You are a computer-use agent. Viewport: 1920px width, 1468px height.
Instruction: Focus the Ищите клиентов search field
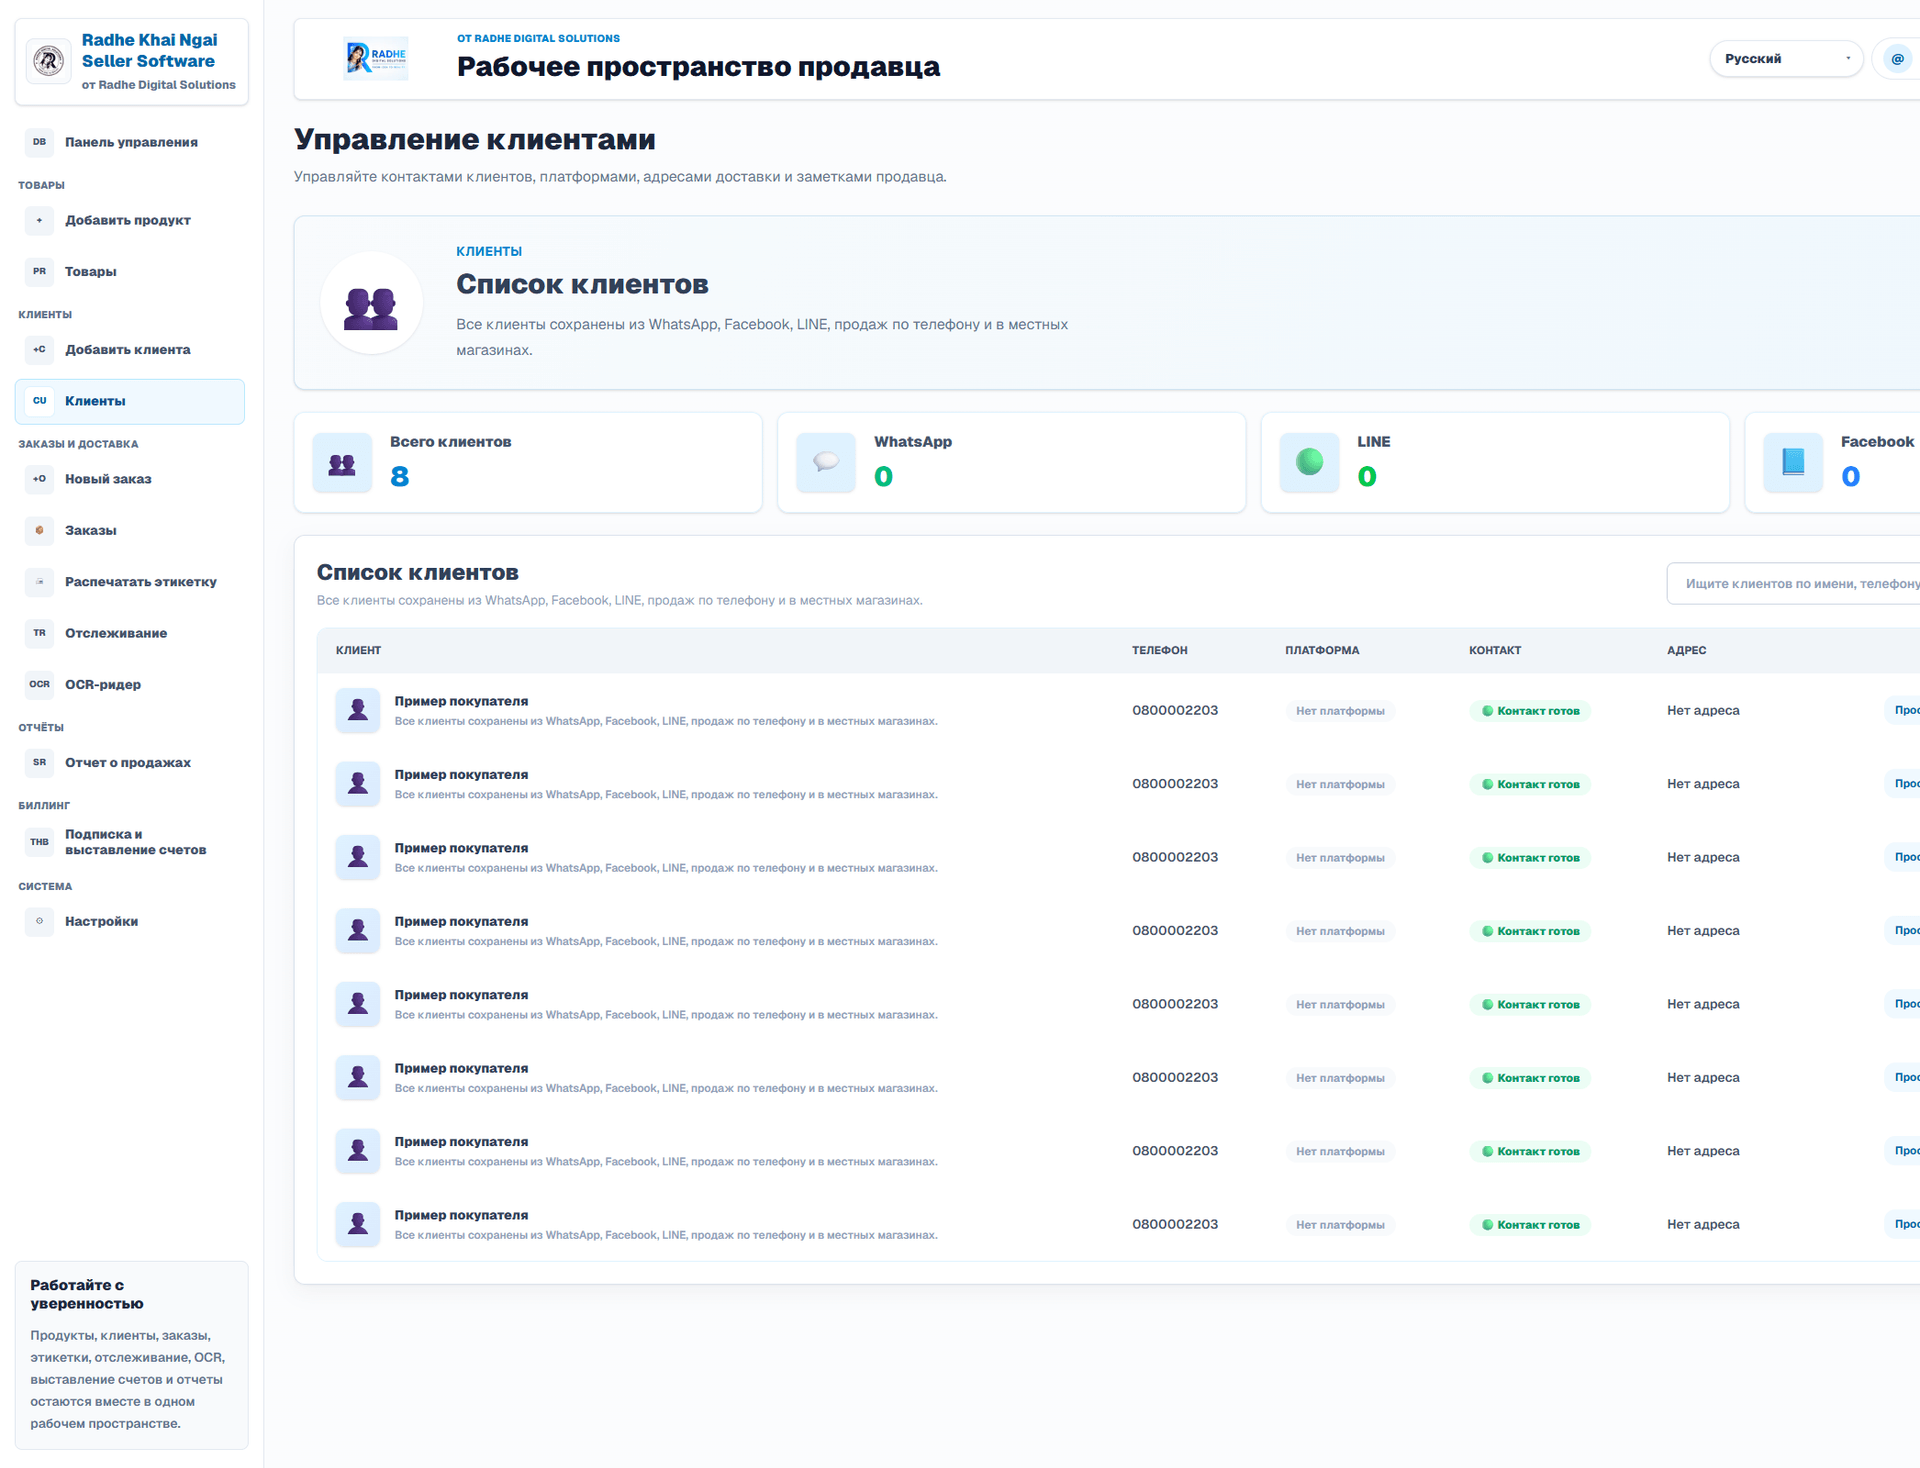1794,584
